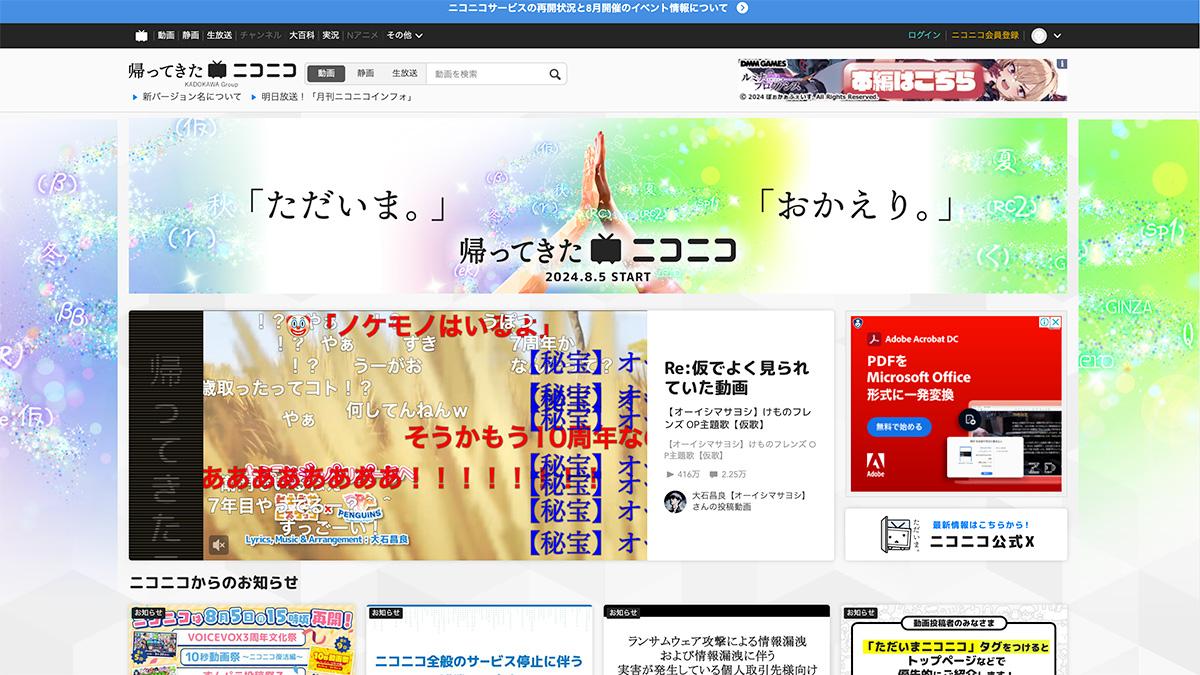The width and height of the screenshot is (1200, 675).
Task: Click the 帰ってきたニコニコ header logo
Action: [212, 70]
